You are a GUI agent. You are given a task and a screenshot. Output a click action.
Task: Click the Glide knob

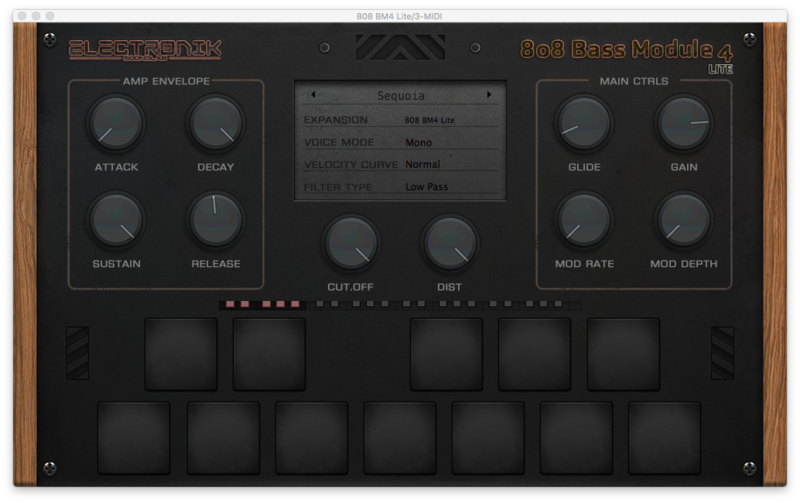point(584,123)
